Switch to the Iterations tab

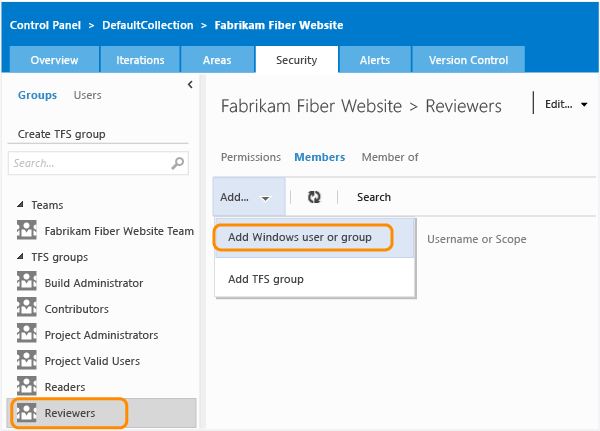point(140,60)
